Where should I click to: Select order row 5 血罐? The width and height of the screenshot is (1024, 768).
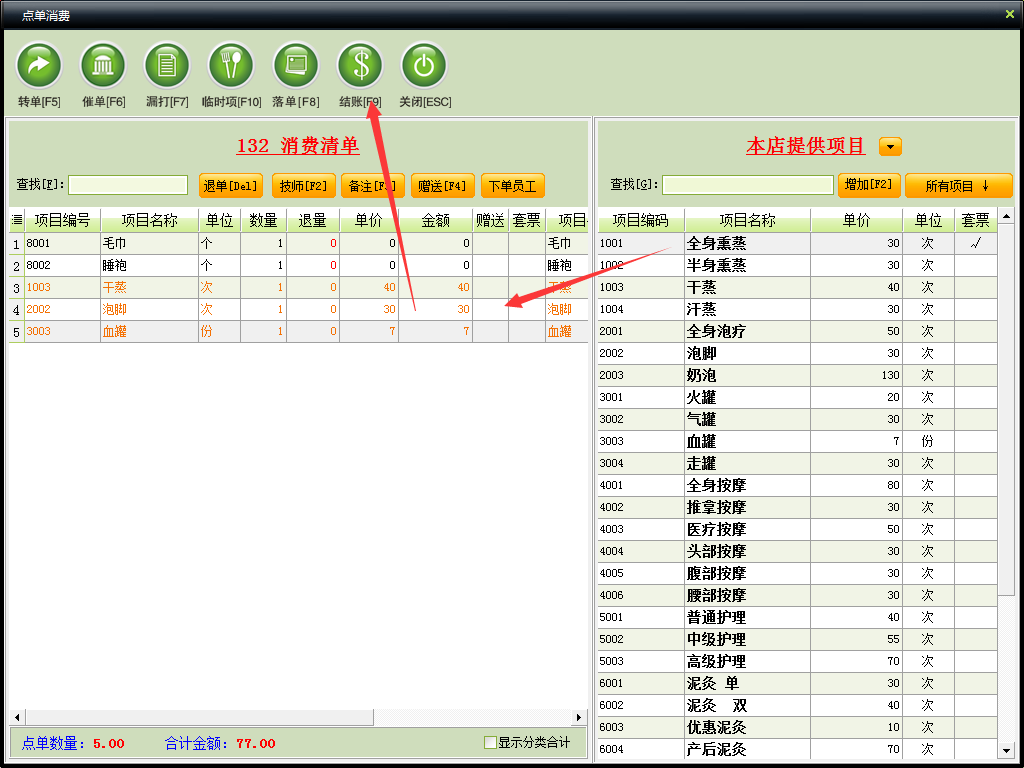(298, 331)
